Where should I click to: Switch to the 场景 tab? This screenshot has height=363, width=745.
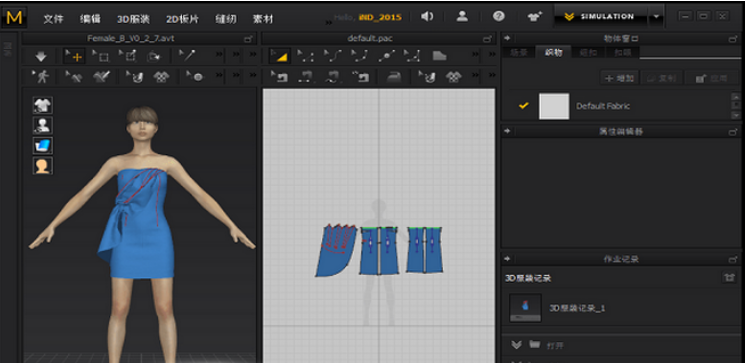tap(518, 53)
